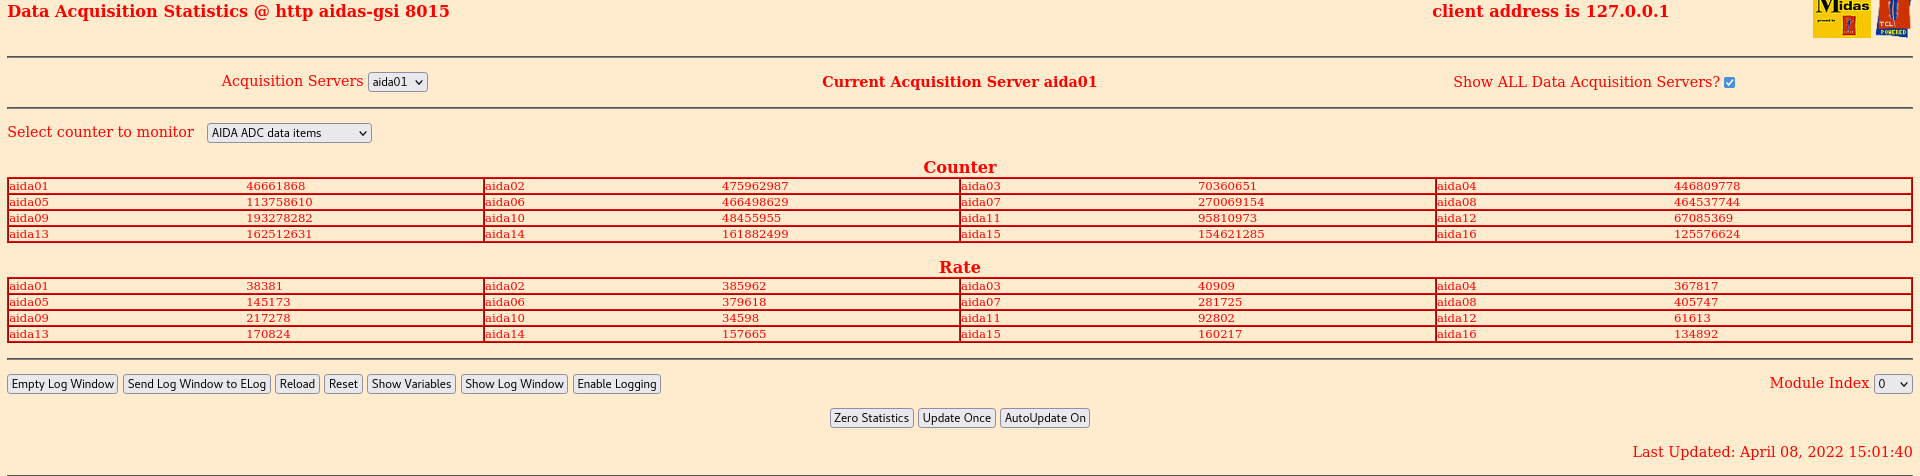Click the Midas logo icon
The image size is (1920, 476).
pyautogui.click(x=1841, y=18)
